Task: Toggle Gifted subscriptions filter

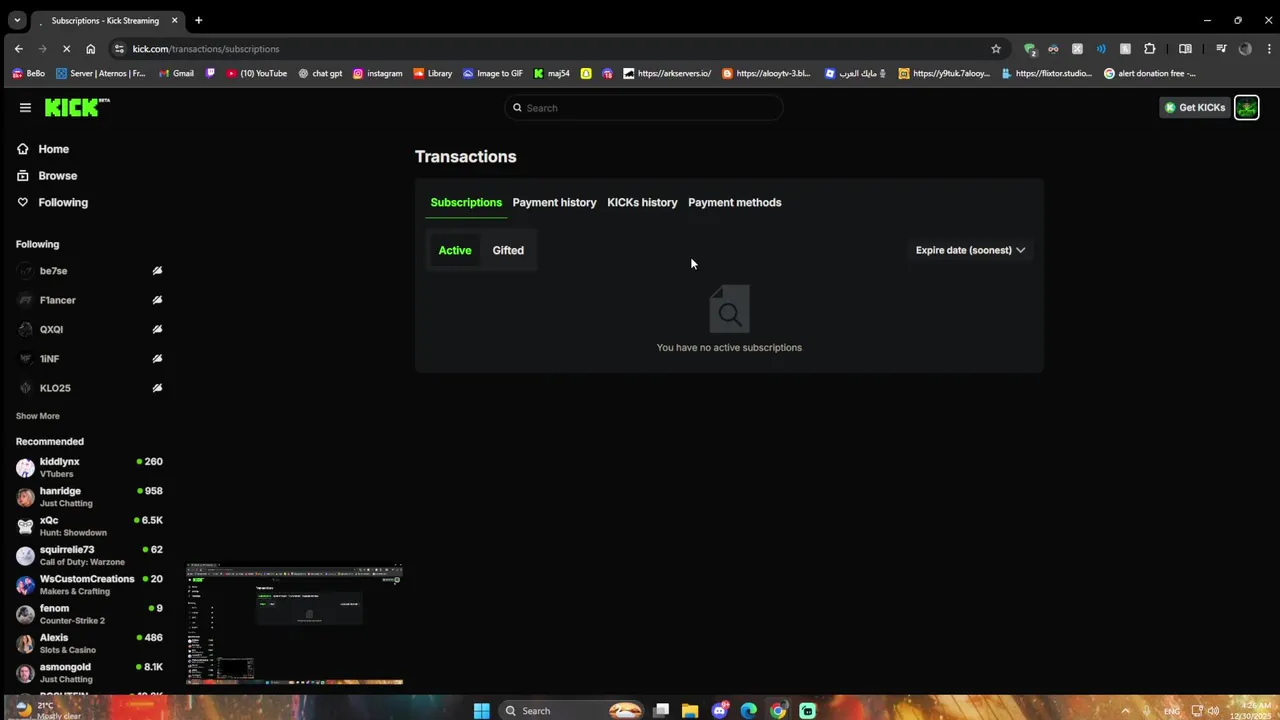Action: click(x=508, y=250)
